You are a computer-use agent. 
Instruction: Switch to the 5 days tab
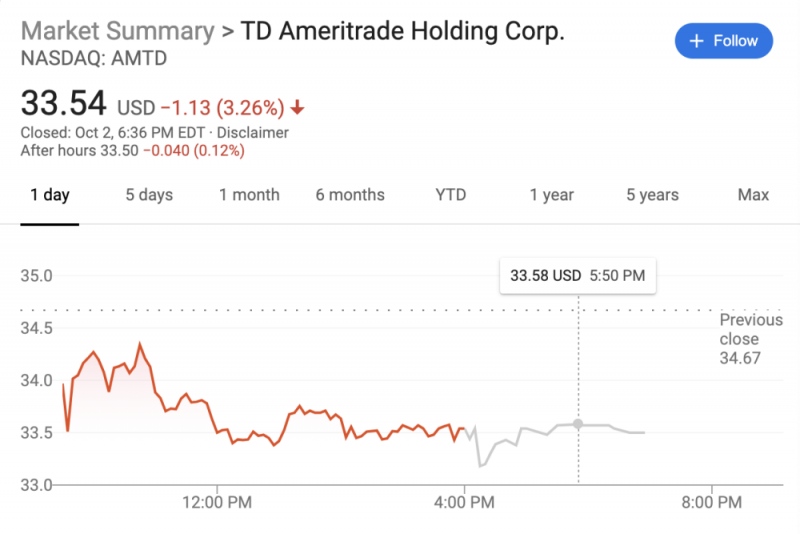[x=149, y=195]
